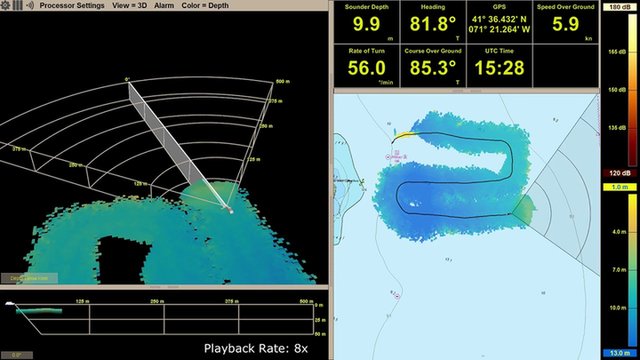
Task: Open the Alarm menu
Action: pos(164,5)
